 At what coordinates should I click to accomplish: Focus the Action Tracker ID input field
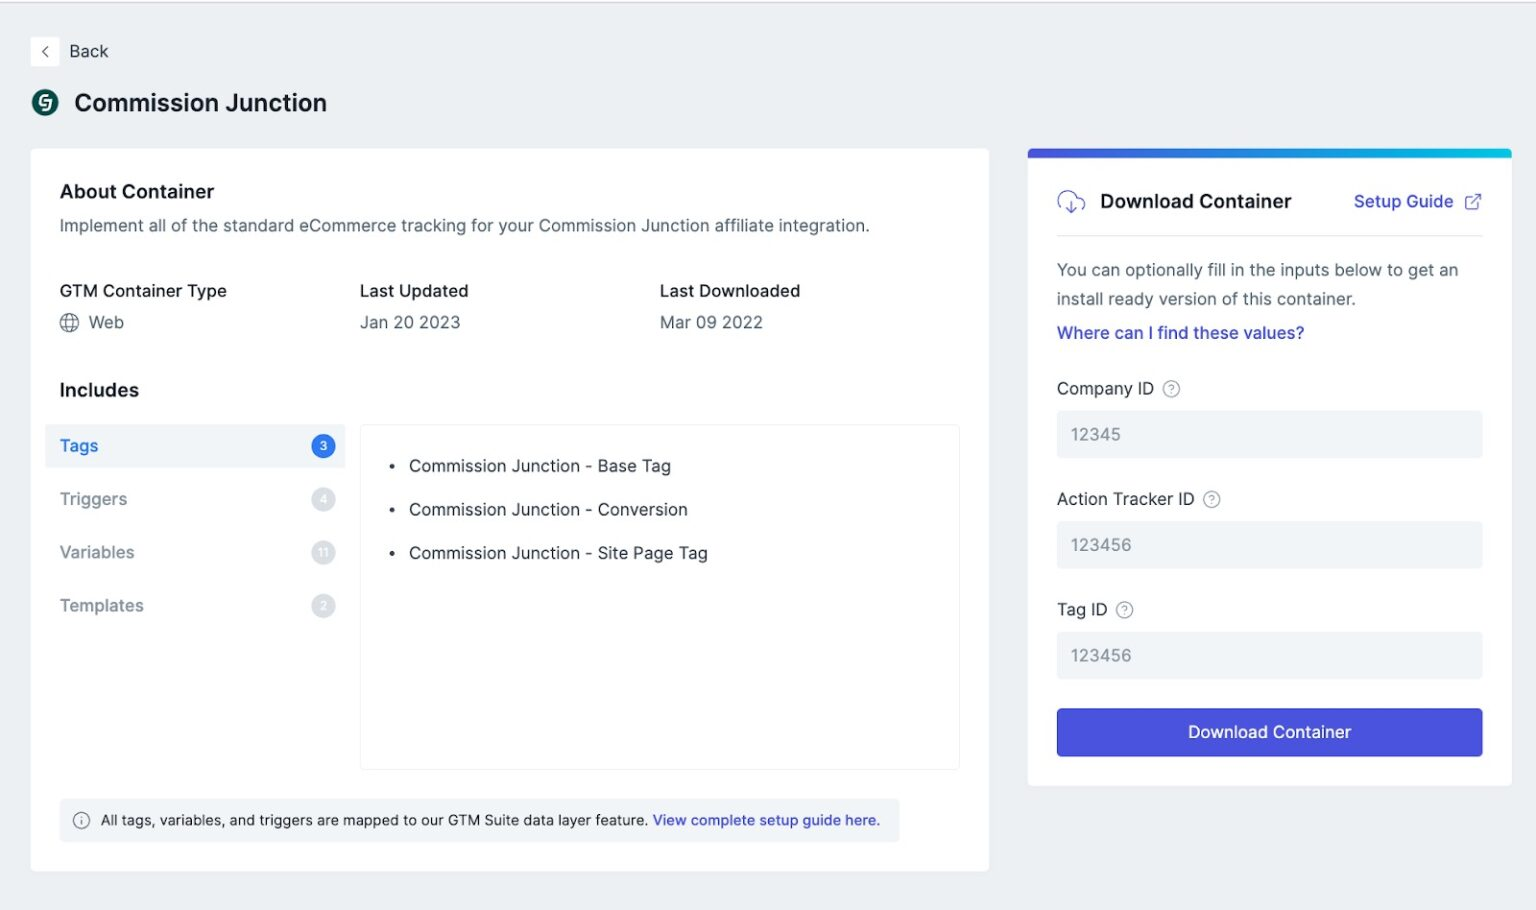click(1269, 545)
